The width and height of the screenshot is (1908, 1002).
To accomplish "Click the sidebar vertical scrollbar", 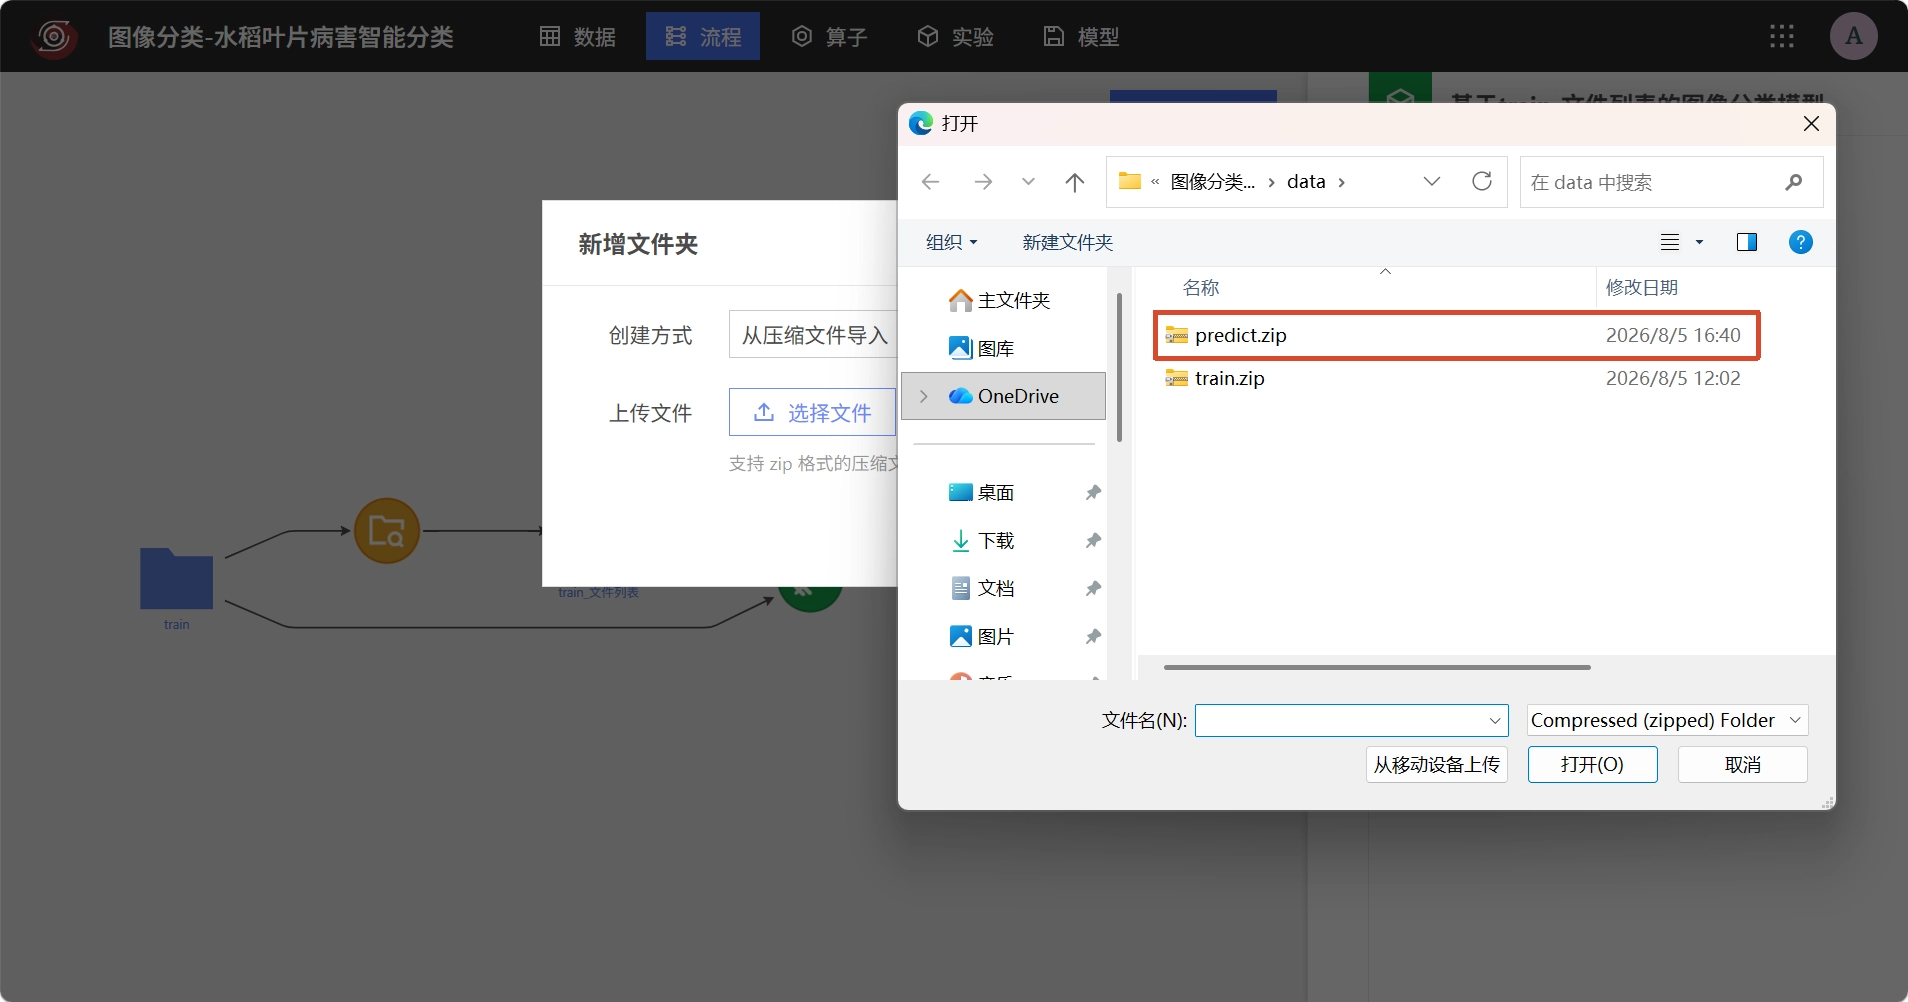I will point(1119,367).
